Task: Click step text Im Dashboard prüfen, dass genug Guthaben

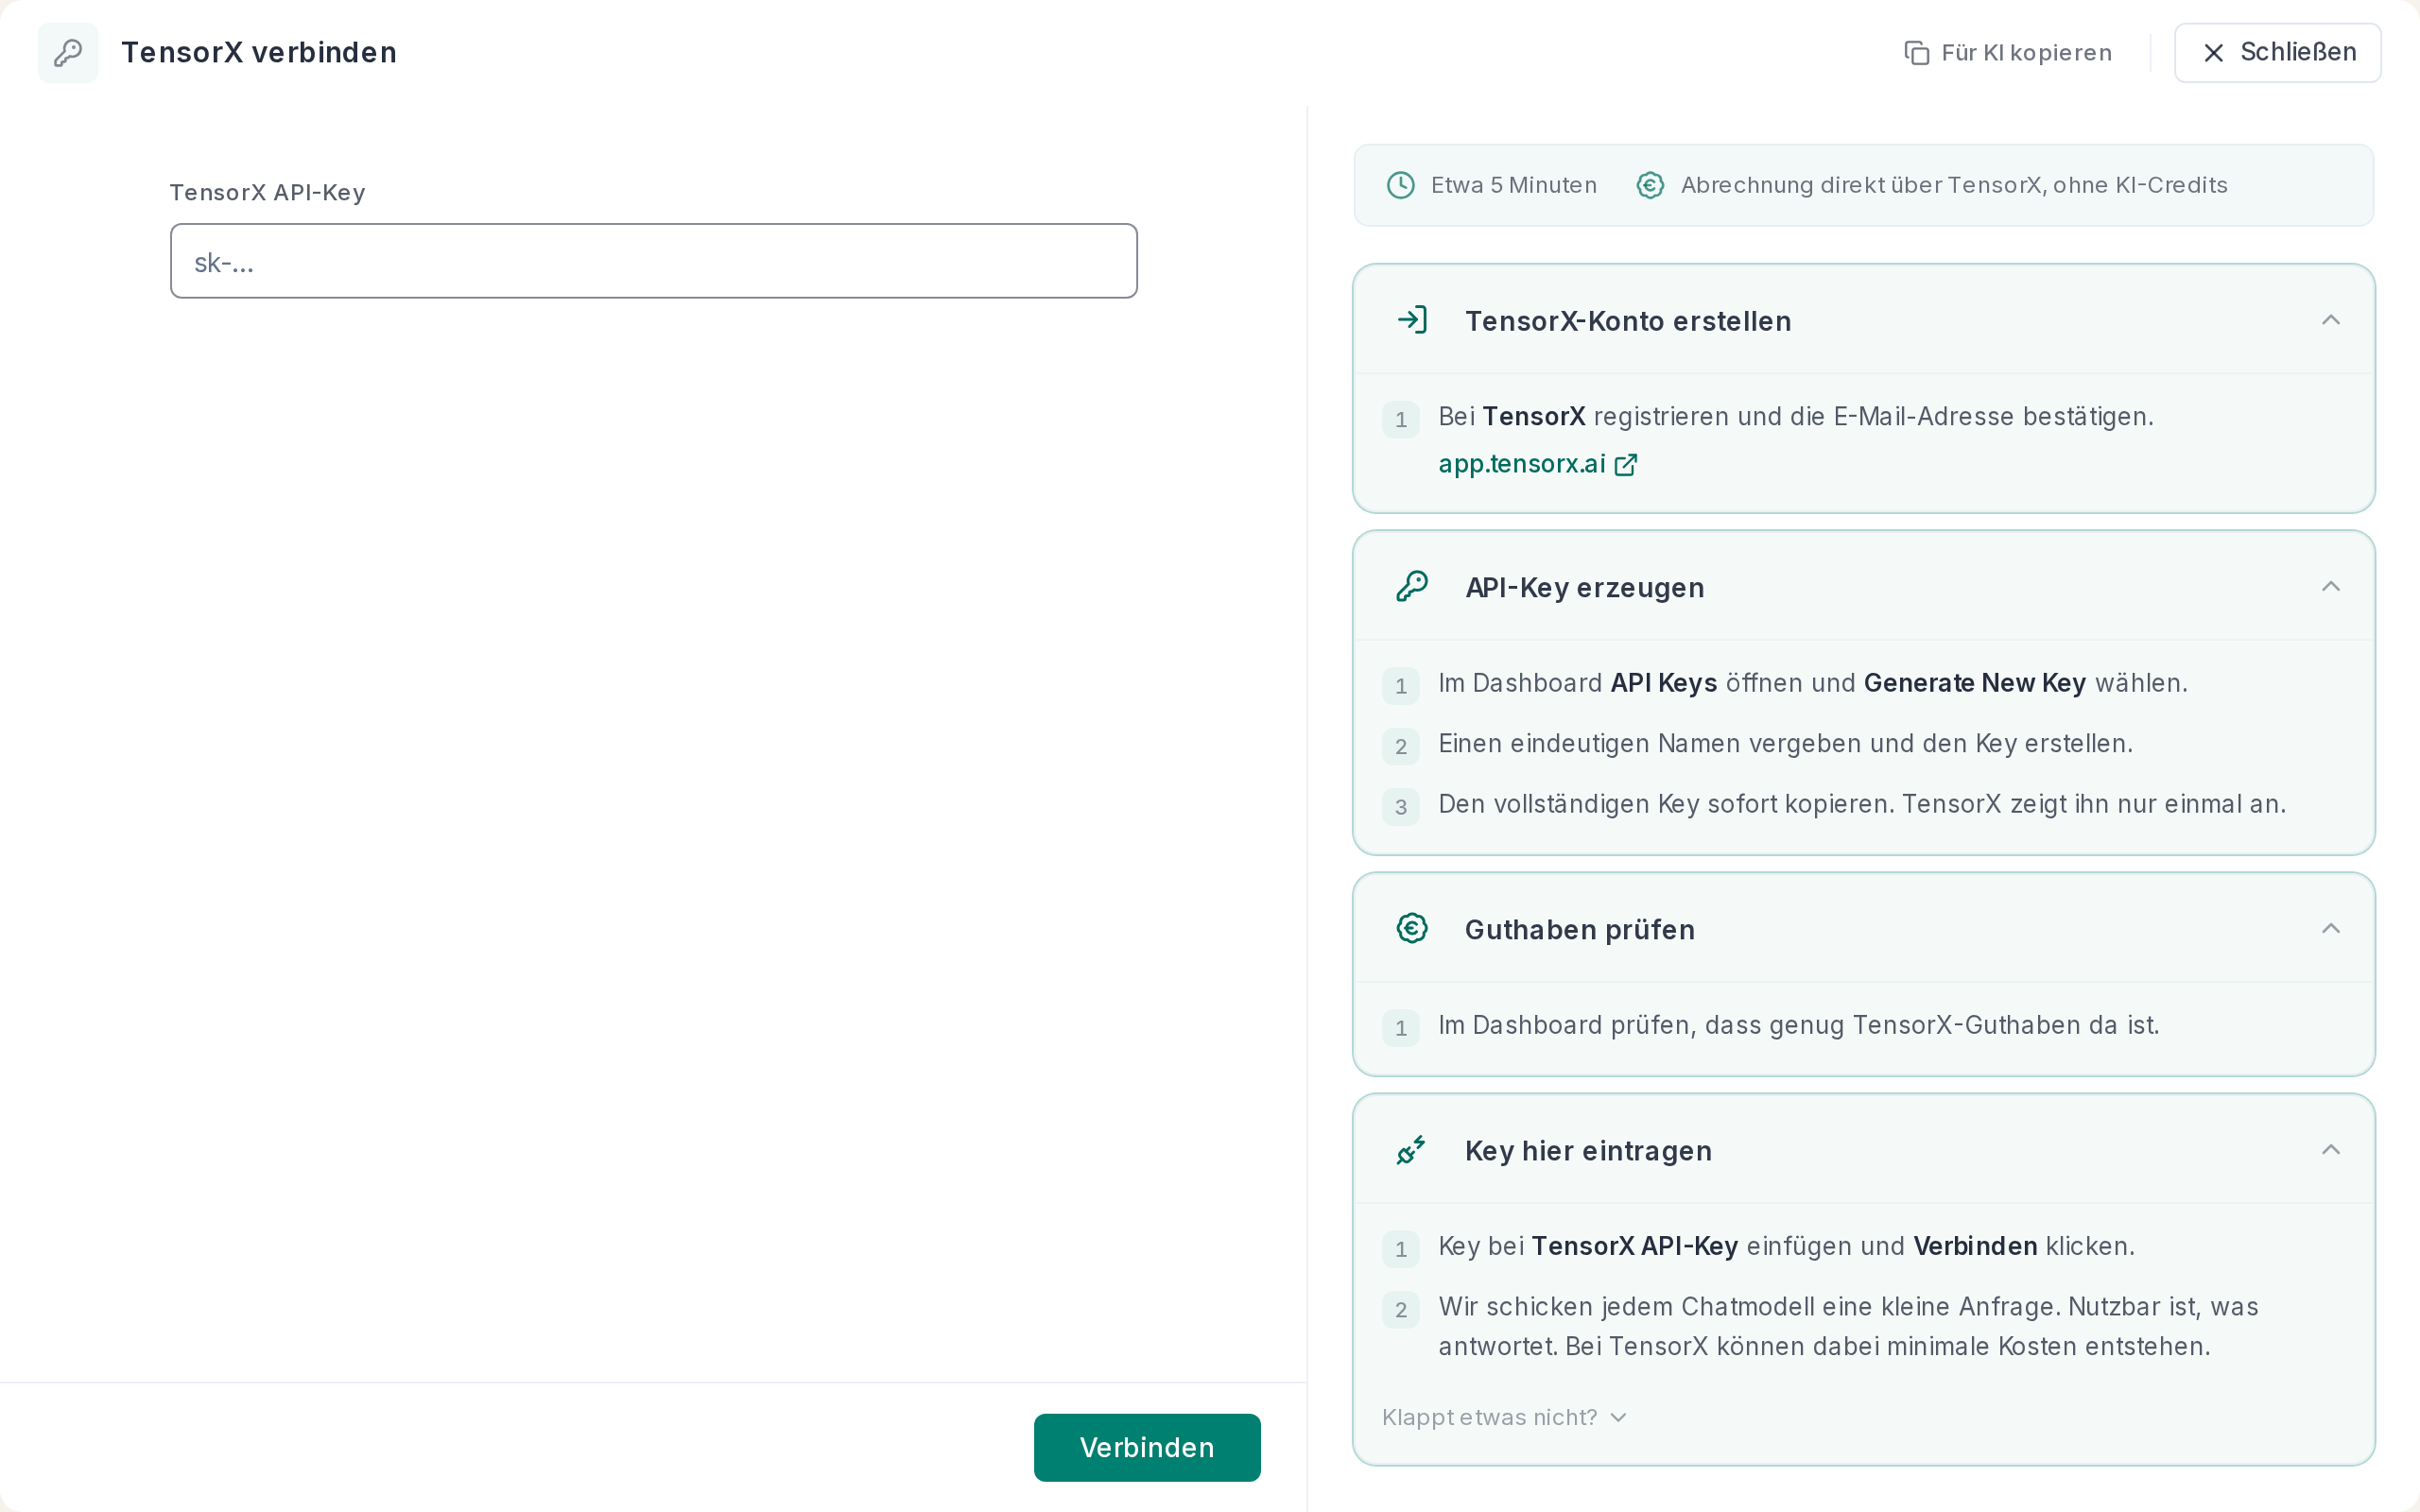Action: [x=1798, y=1026]
